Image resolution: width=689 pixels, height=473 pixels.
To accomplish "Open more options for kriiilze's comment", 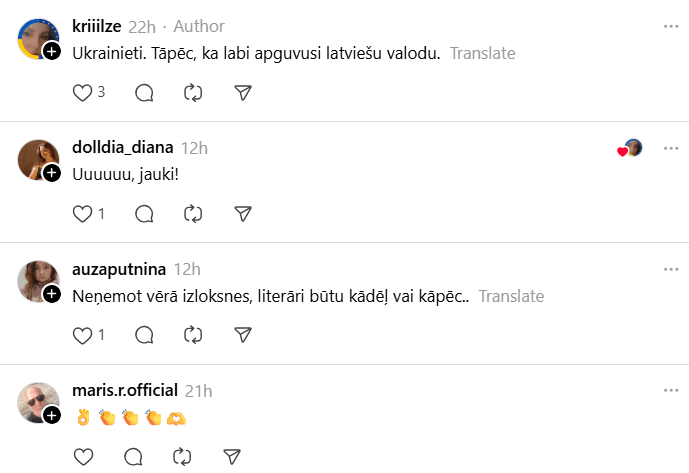I will [x=671, y=26].
